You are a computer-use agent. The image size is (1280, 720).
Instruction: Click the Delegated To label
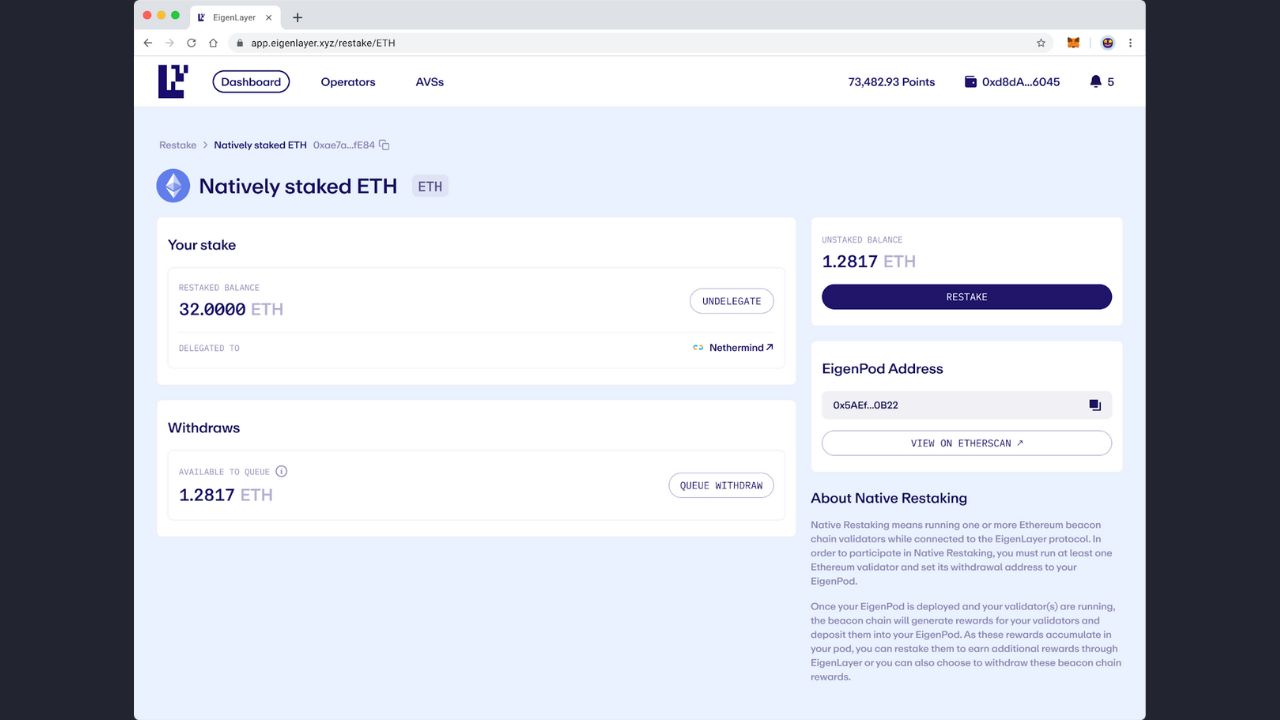click(209, 348)
